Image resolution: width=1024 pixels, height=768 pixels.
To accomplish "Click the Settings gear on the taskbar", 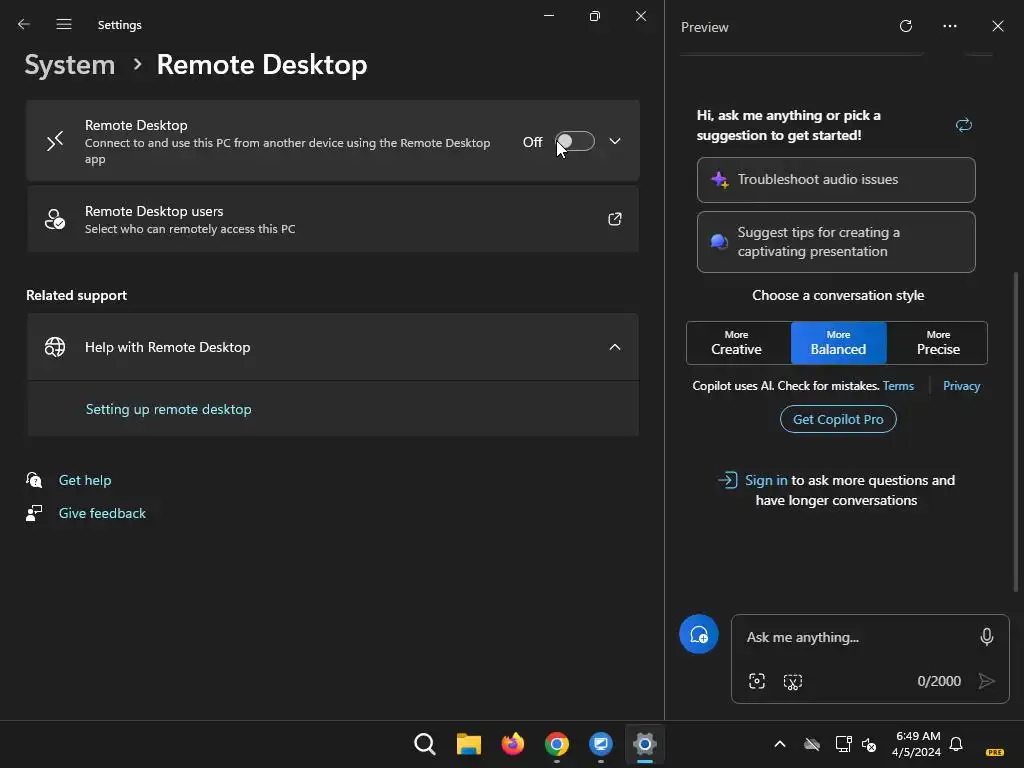I will click(645, 744).
